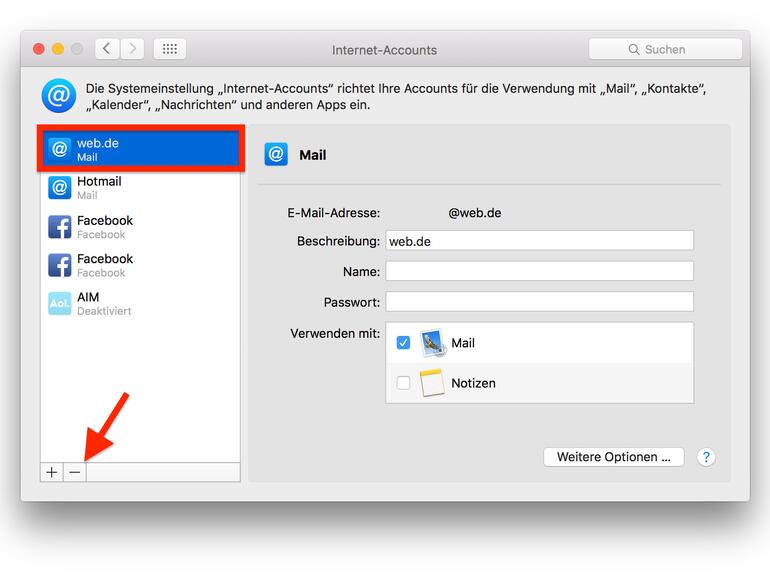This screenshot has height=578, width=770.
Task: Select the Hotmail Mail account
Action: click(x=140, y=188)
